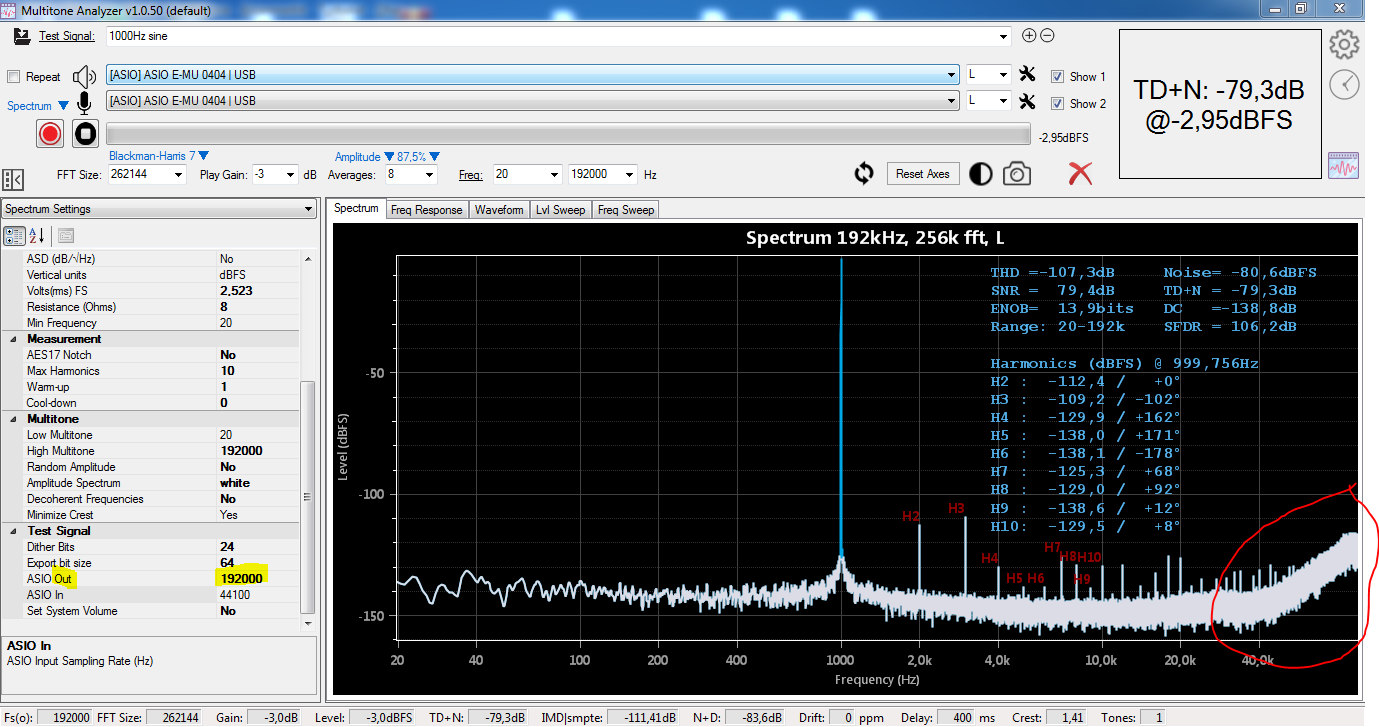
Task: Open the Play Gain dropdown
Action: pyautogui.click(x=291, y=175)
